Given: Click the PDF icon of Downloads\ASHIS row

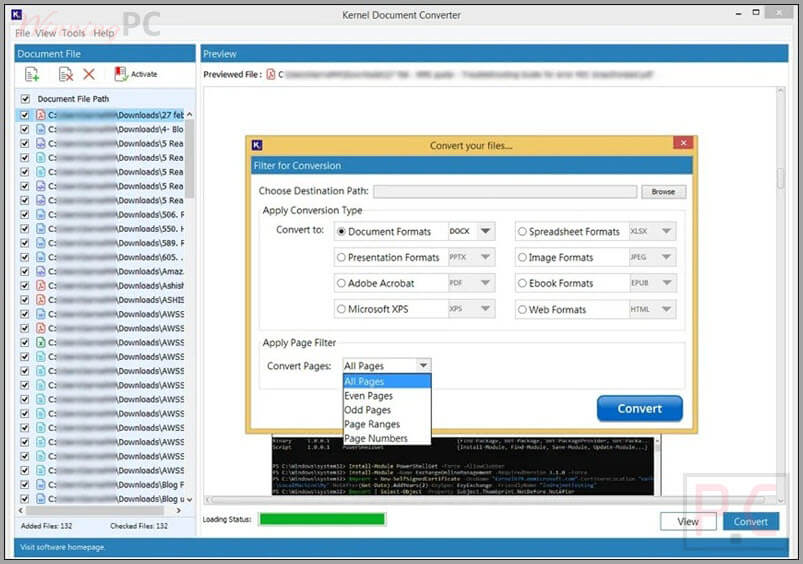Looking at the screenshot, I should pos(40,300).
